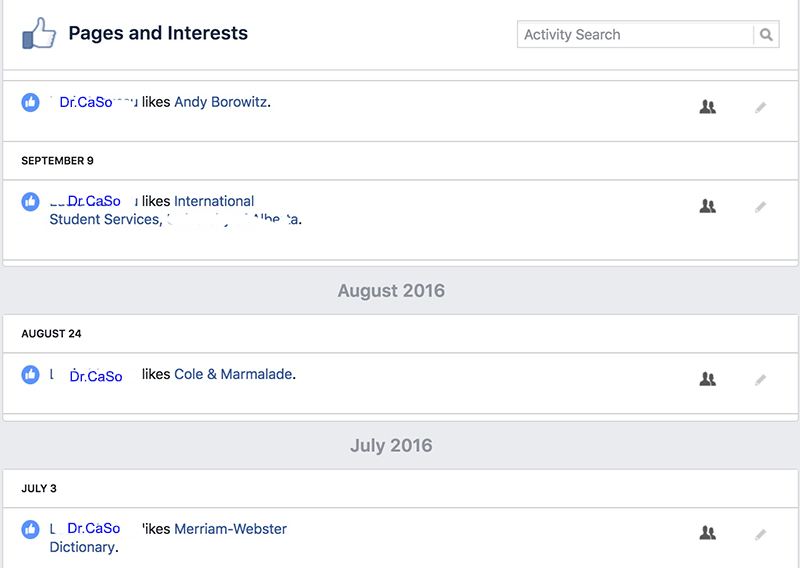Open the Andy Borowitz page link
The height and width of the screenshot is (568, 800).
222,102
